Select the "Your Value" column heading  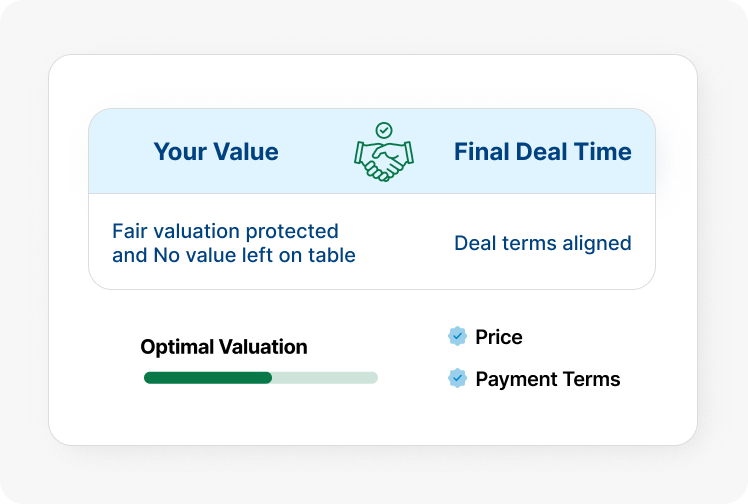(x=216, y=152)
